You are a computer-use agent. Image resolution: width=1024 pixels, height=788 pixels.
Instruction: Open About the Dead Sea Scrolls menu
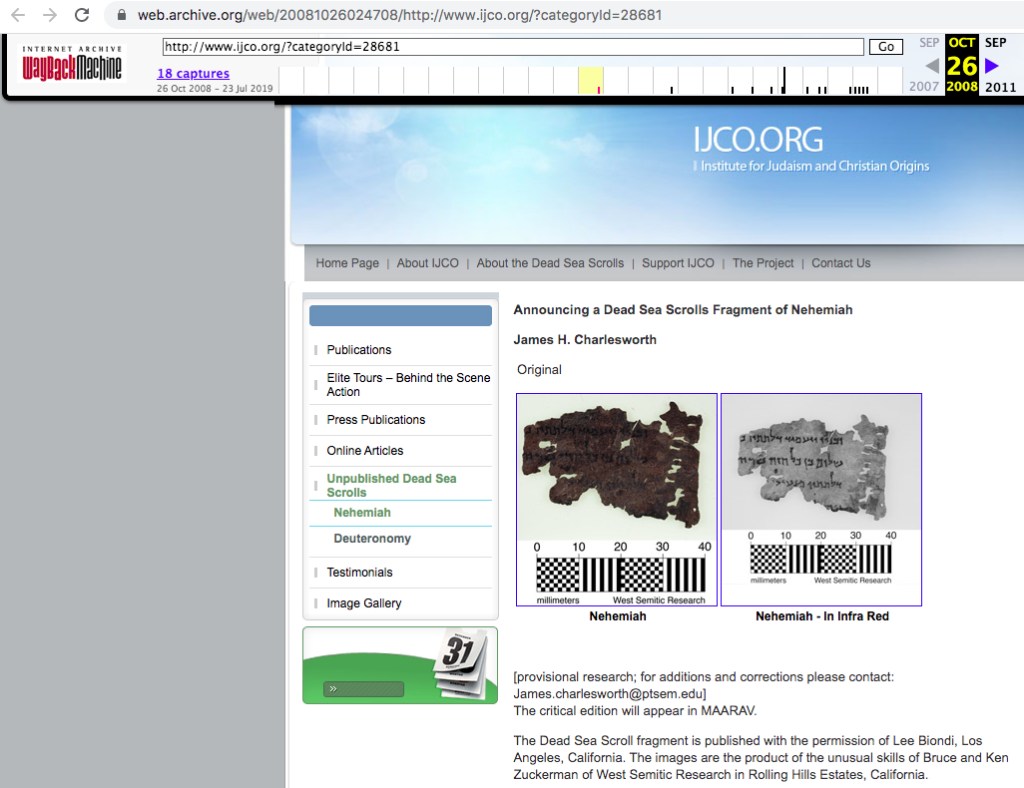[x=550, y=263]
